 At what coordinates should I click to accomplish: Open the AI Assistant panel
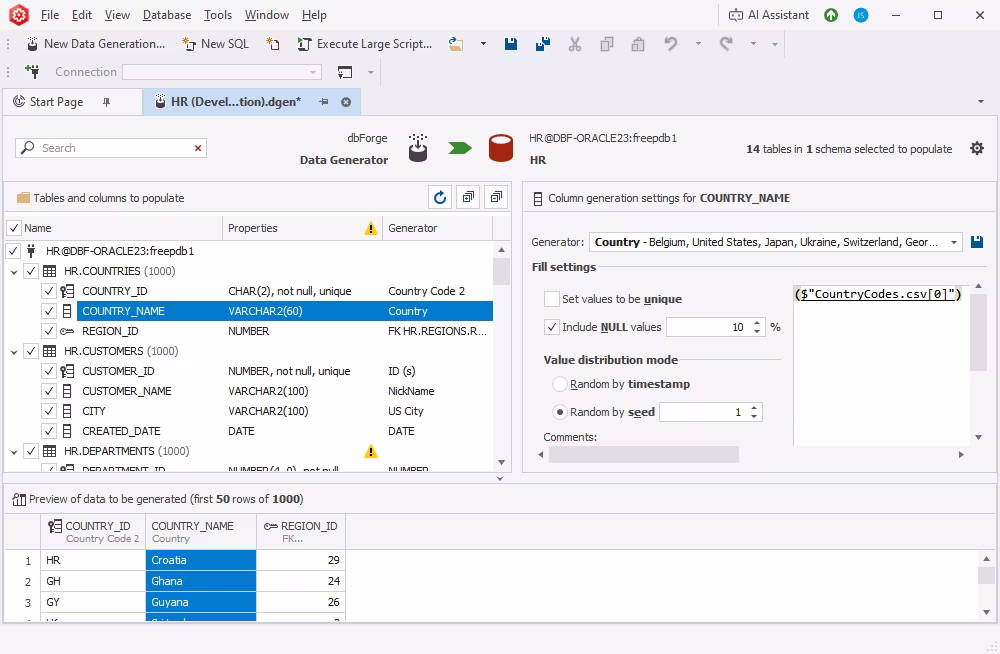pos(769,15)
